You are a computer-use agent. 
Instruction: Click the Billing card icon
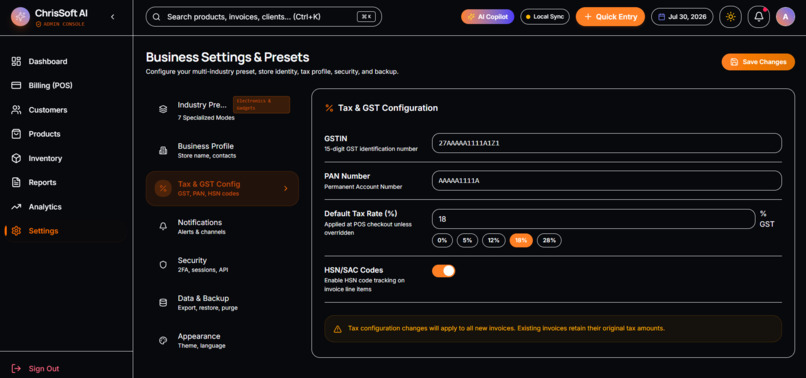coord(16,85)
